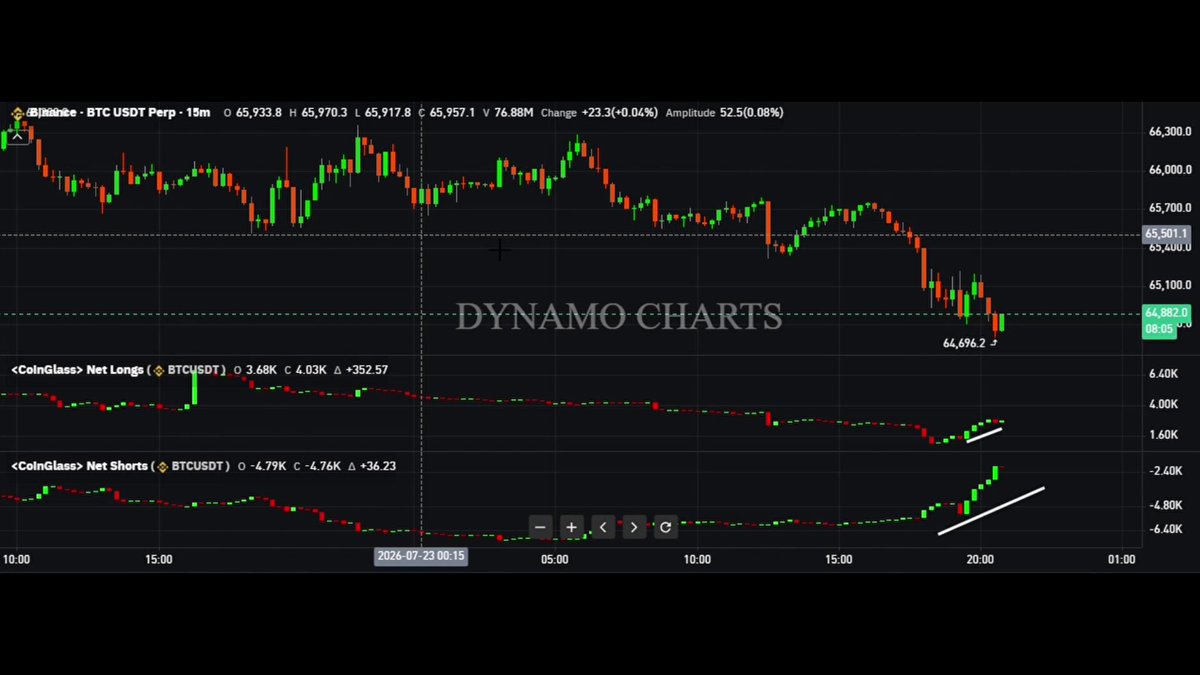This screenshot has height=675, width=1200.
Task: Click the high value 65,970.3
Action: coord(325,113)
